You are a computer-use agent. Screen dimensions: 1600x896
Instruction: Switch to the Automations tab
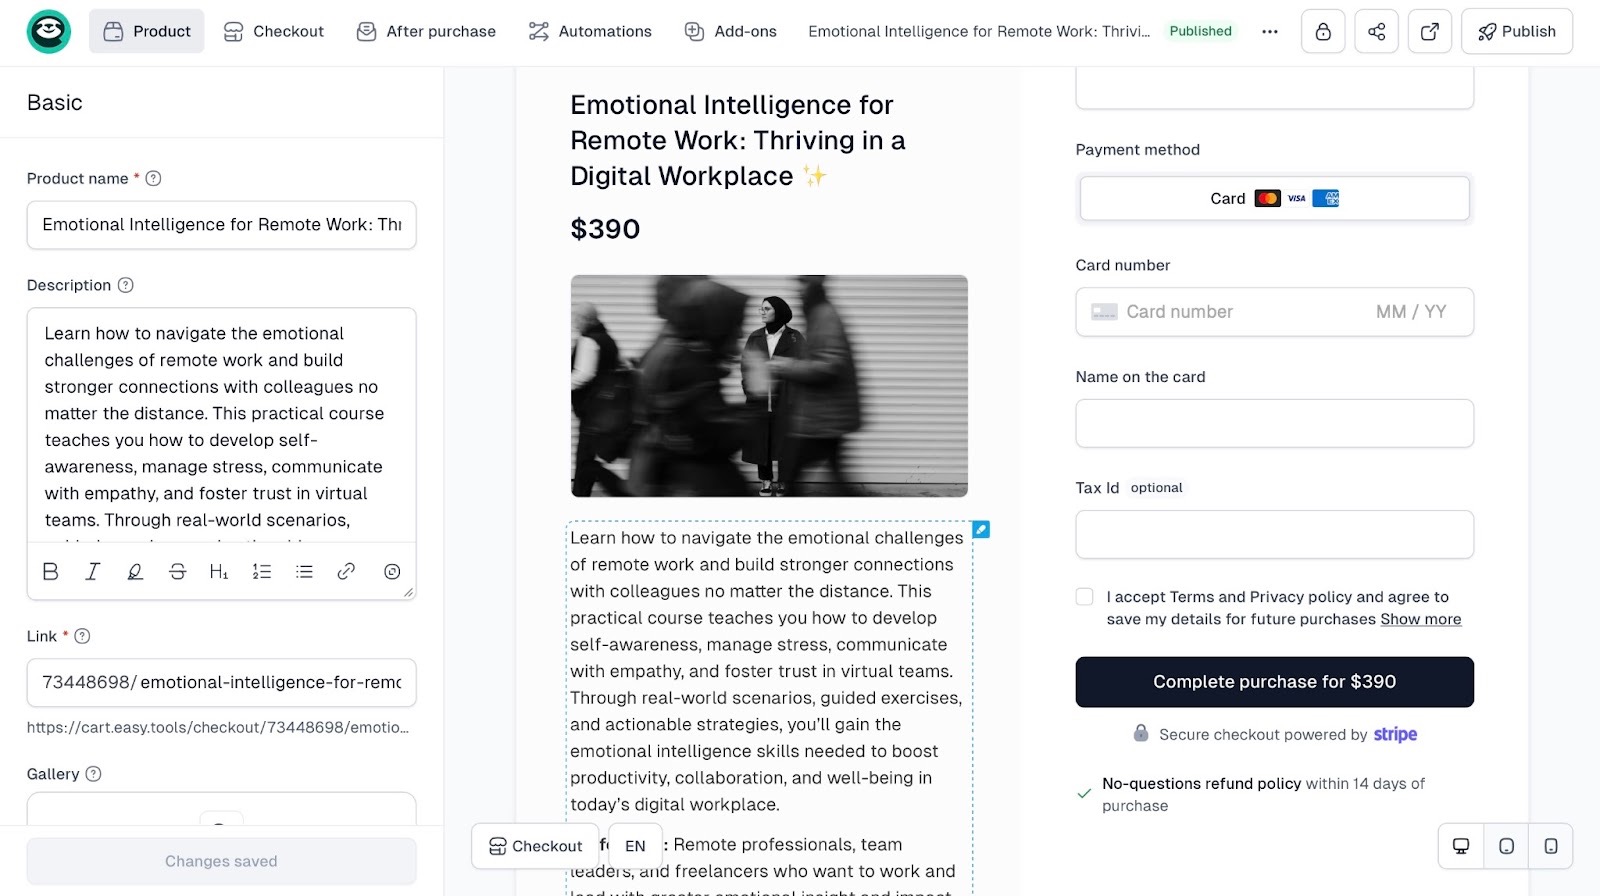[590, 31]
